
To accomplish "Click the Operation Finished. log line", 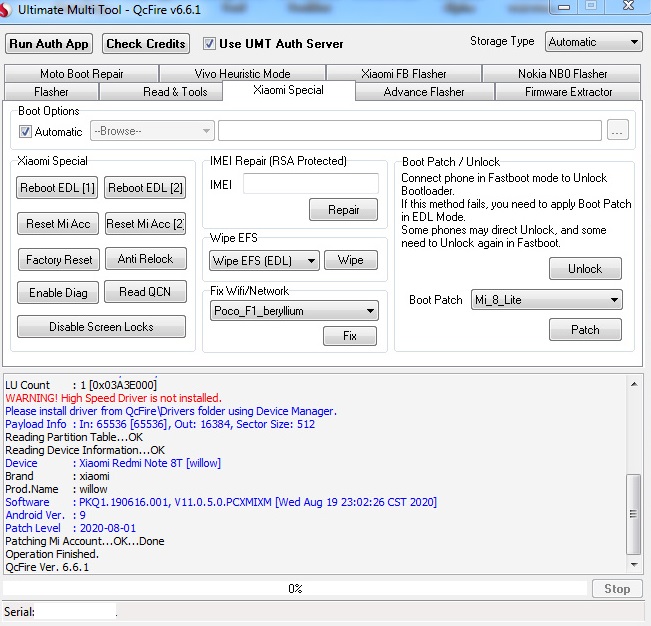I will pos(52,554).
